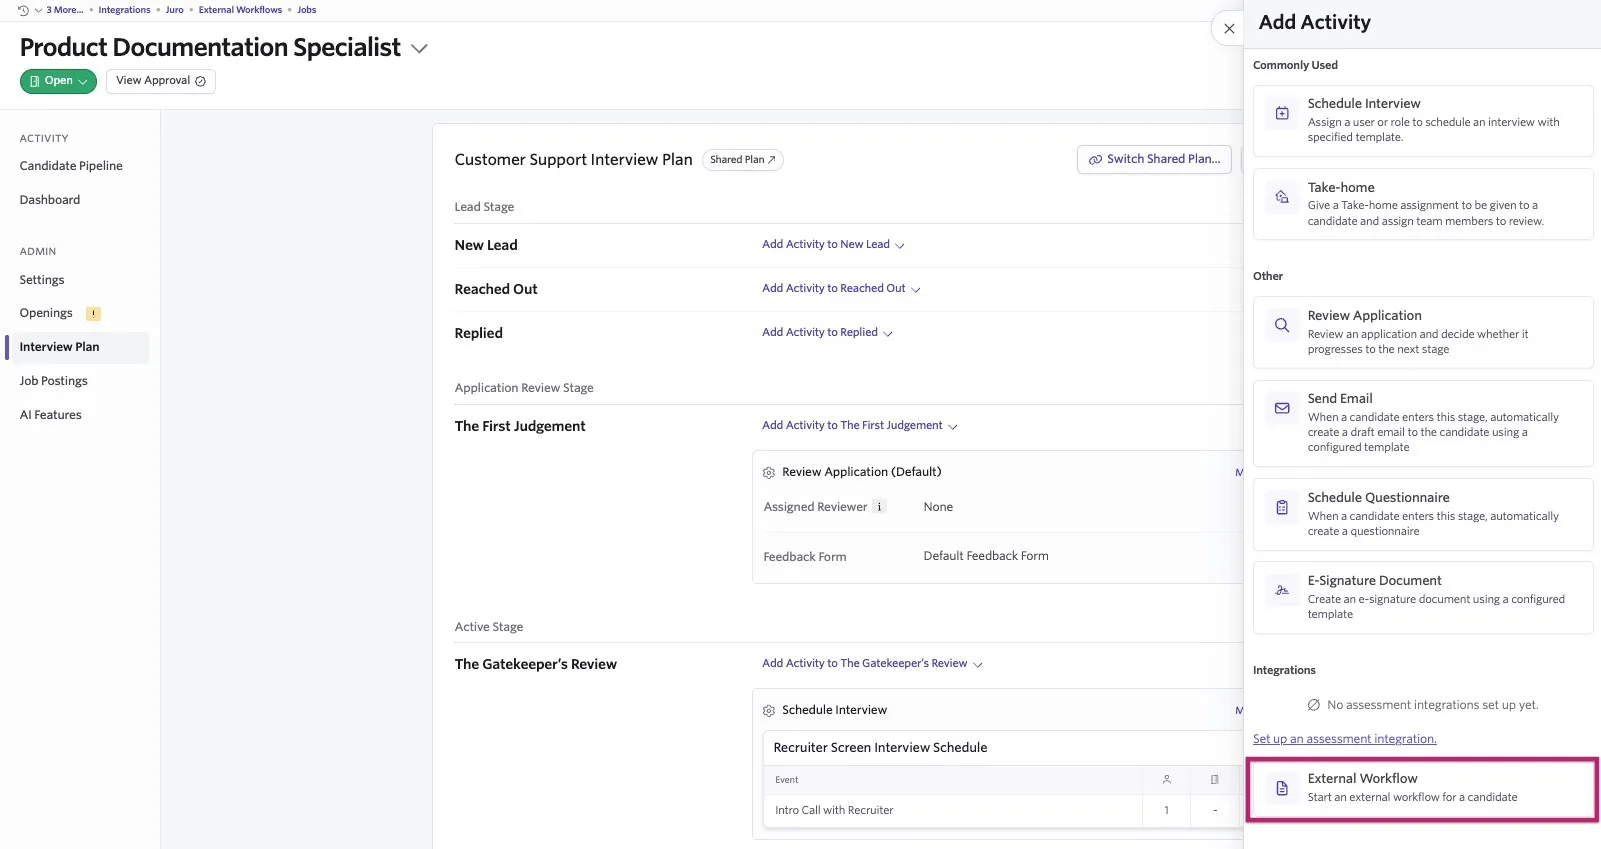Click Recruiter Screen Interview Schedule title
Screen dimensions: 1601x849
[x=880, y=748]
